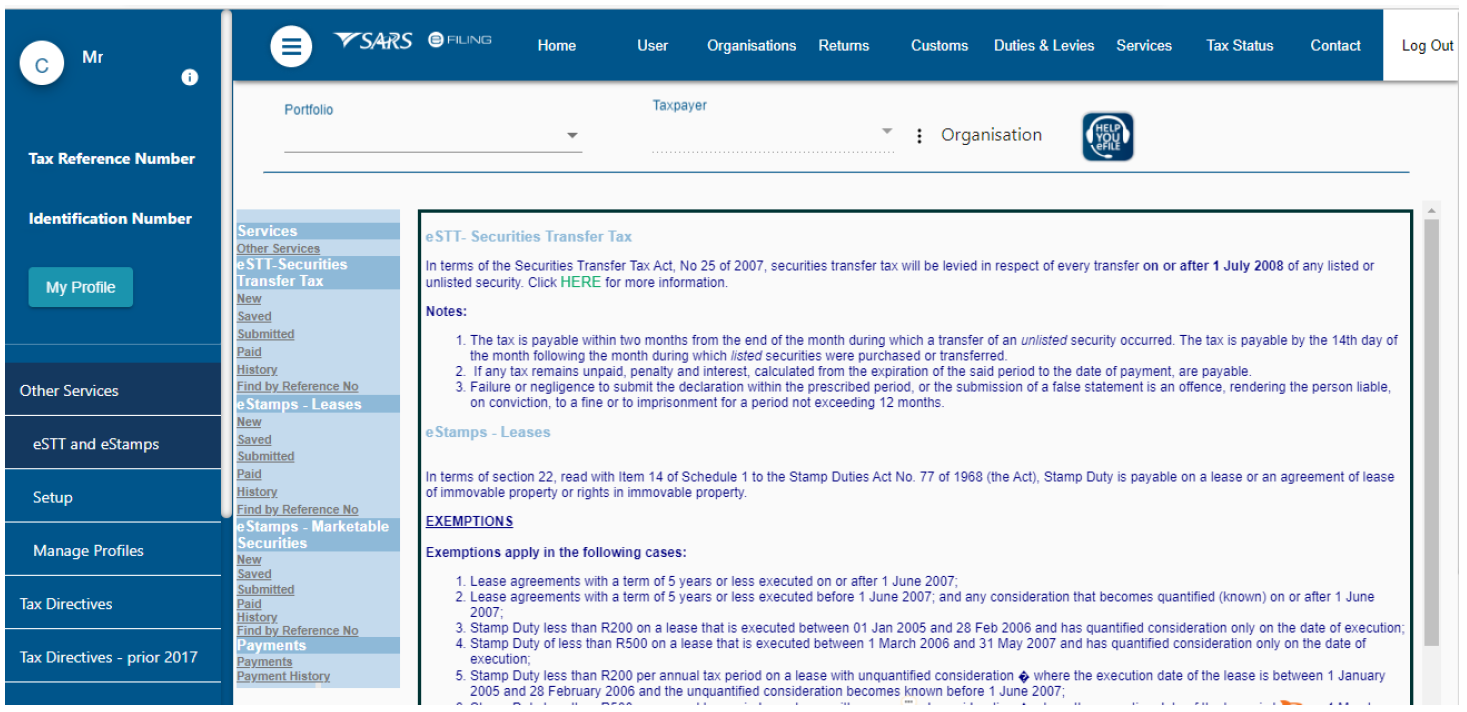1467x712 pixels.
Task: Click History under eStamps - Leases
Action: (257, 492)
